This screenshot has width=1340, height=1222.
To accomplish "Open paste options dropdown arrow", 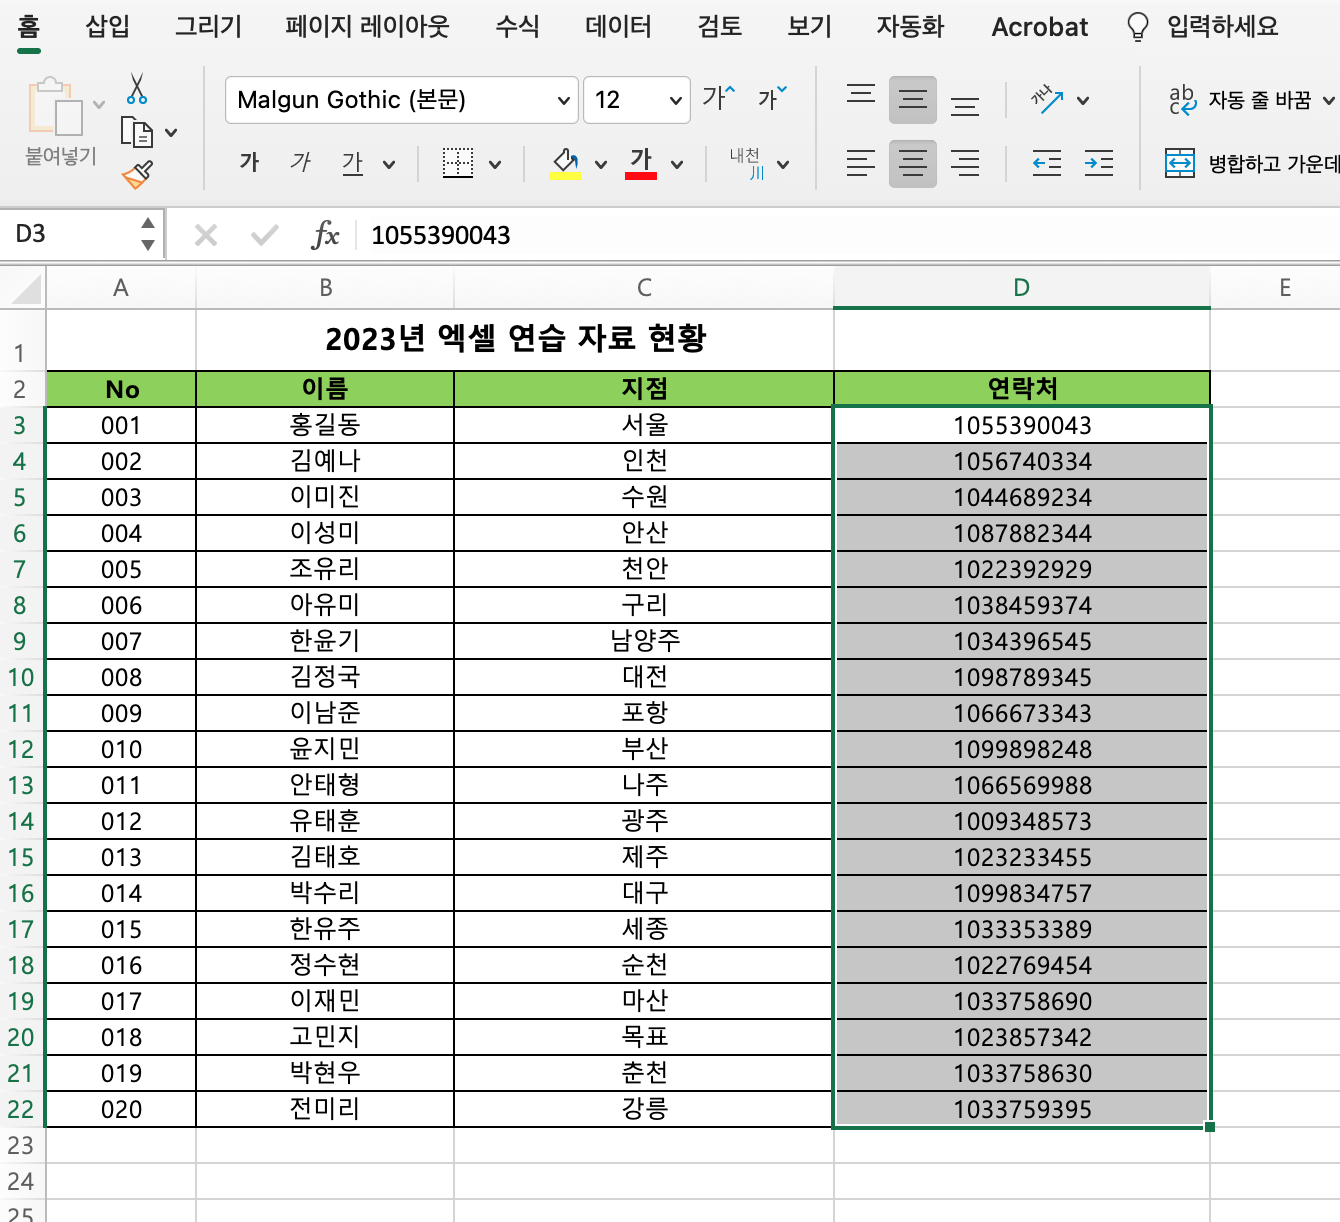I will pyautogui.click(x=98, y=104).
